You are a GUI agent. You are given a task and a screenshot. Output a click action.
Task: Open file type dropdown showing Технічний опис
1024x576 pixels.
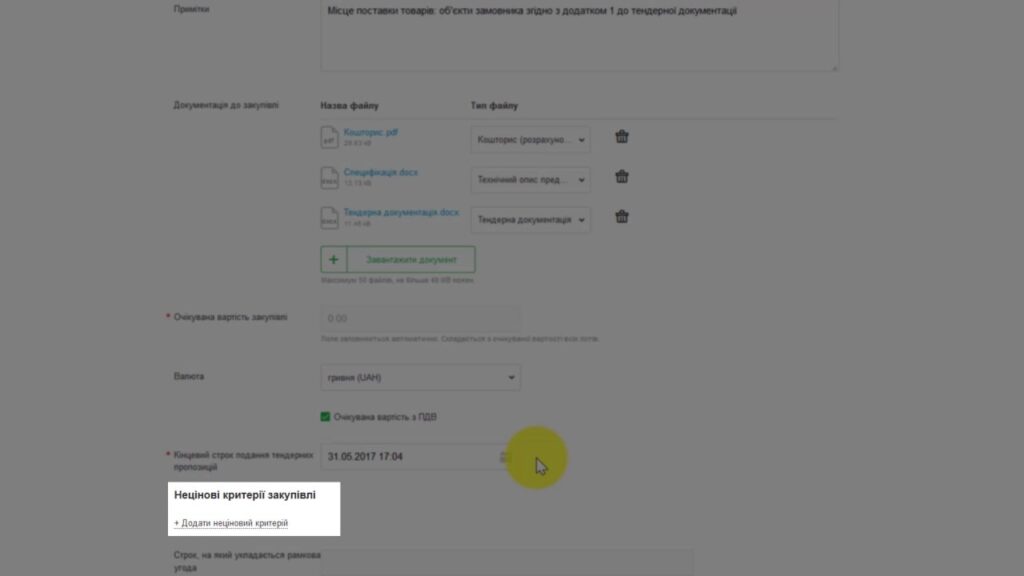[530, 180]
